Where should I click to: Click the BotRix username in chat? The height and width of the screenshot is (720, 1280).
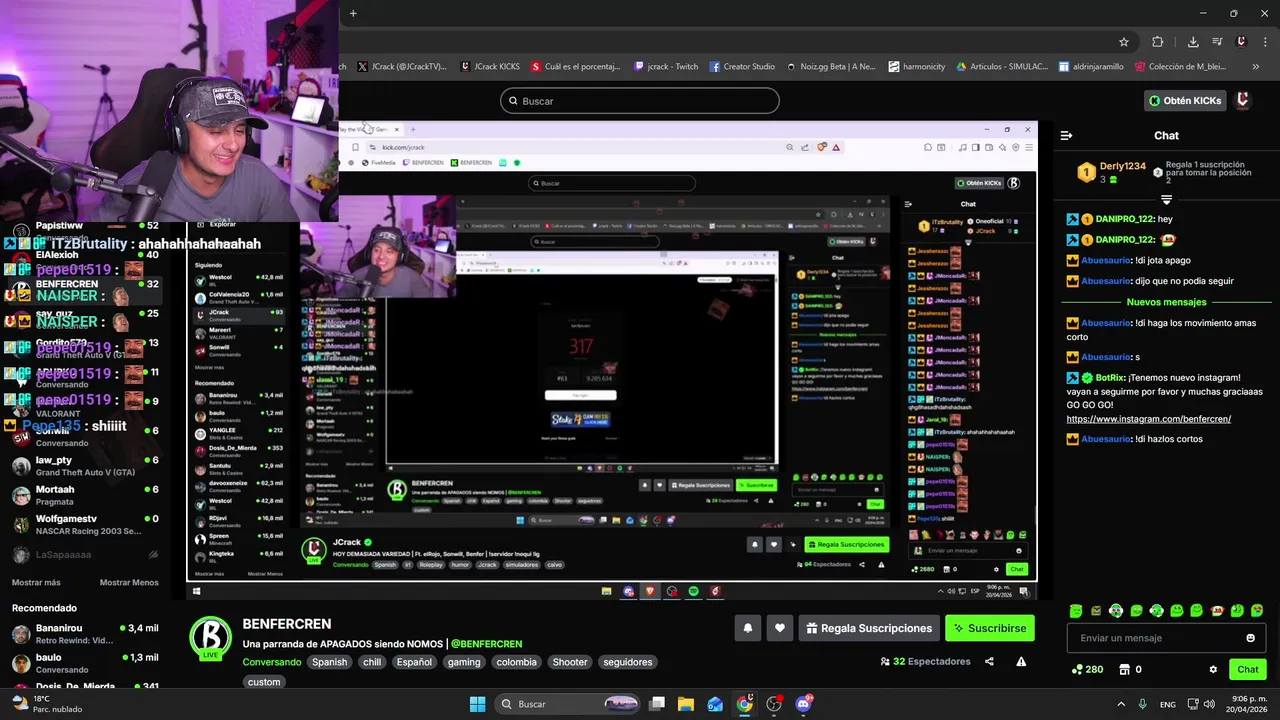click(1110, 377)
